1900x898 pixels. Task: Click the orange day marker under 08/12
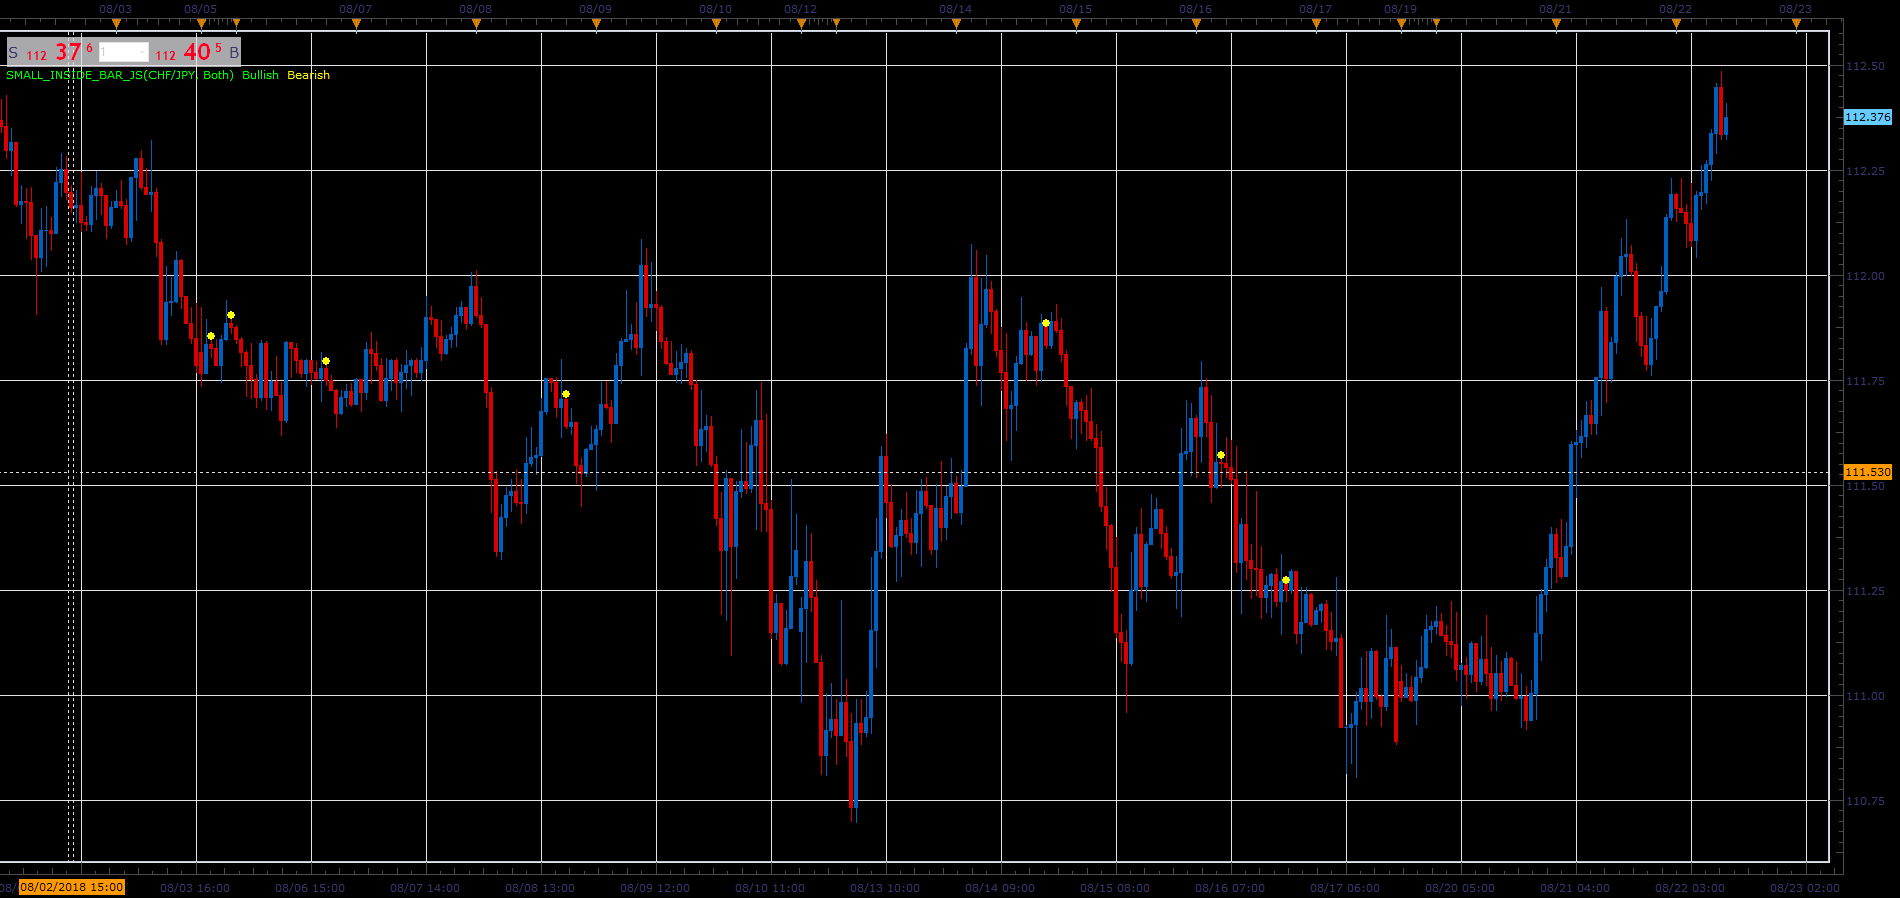point(801,23)
